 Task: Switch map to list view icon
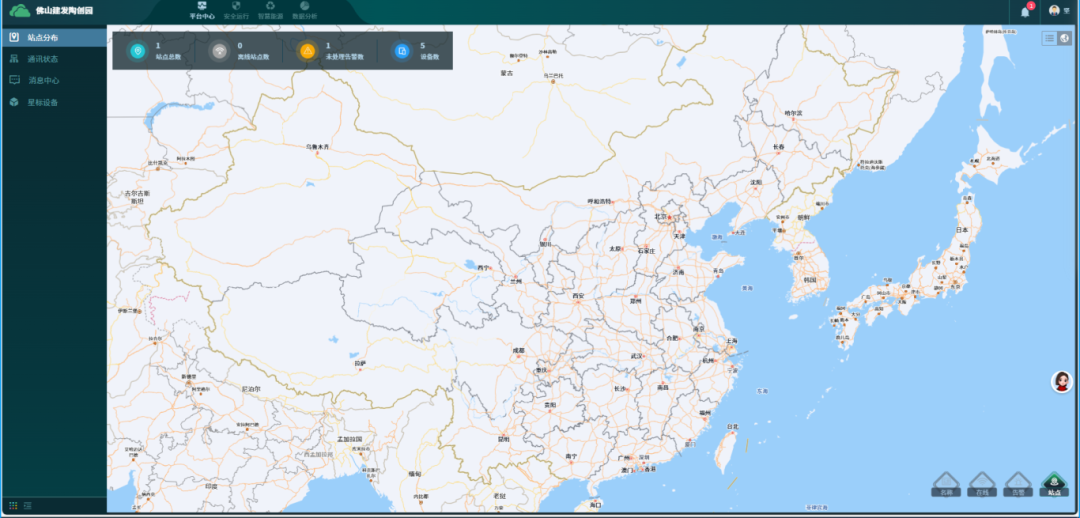tap(1050, 39)
